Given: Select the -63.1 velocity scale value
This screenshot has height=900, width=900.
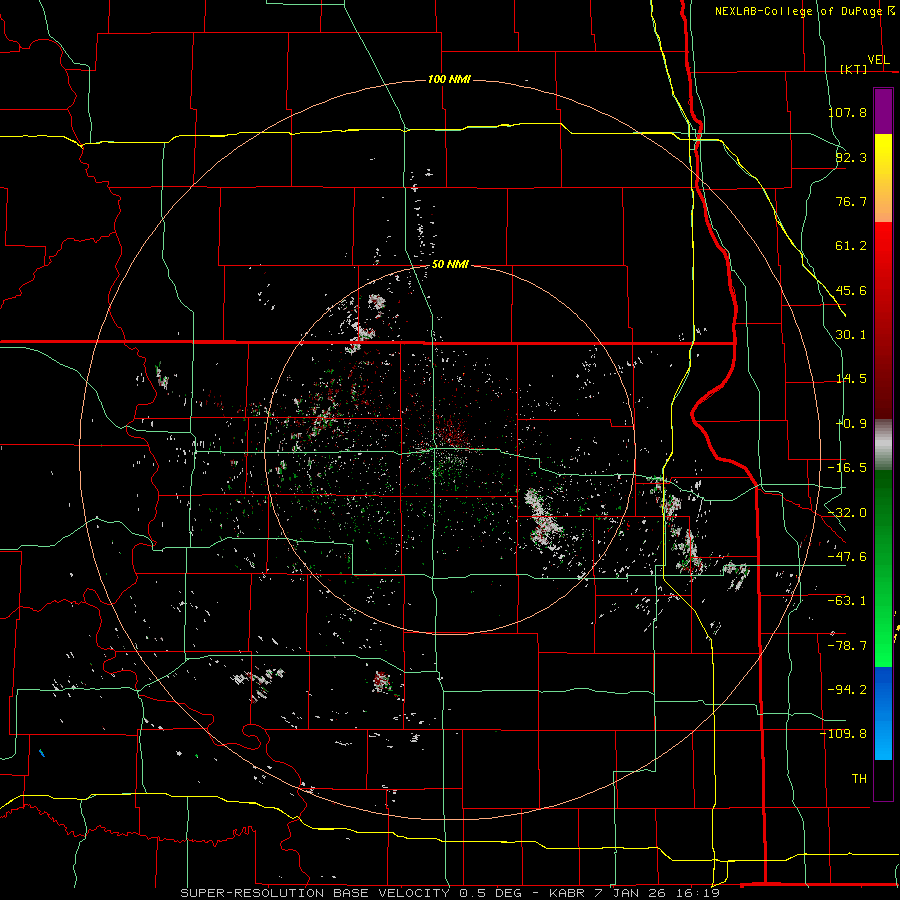Looking at the screenshot, I should point(847,601).
